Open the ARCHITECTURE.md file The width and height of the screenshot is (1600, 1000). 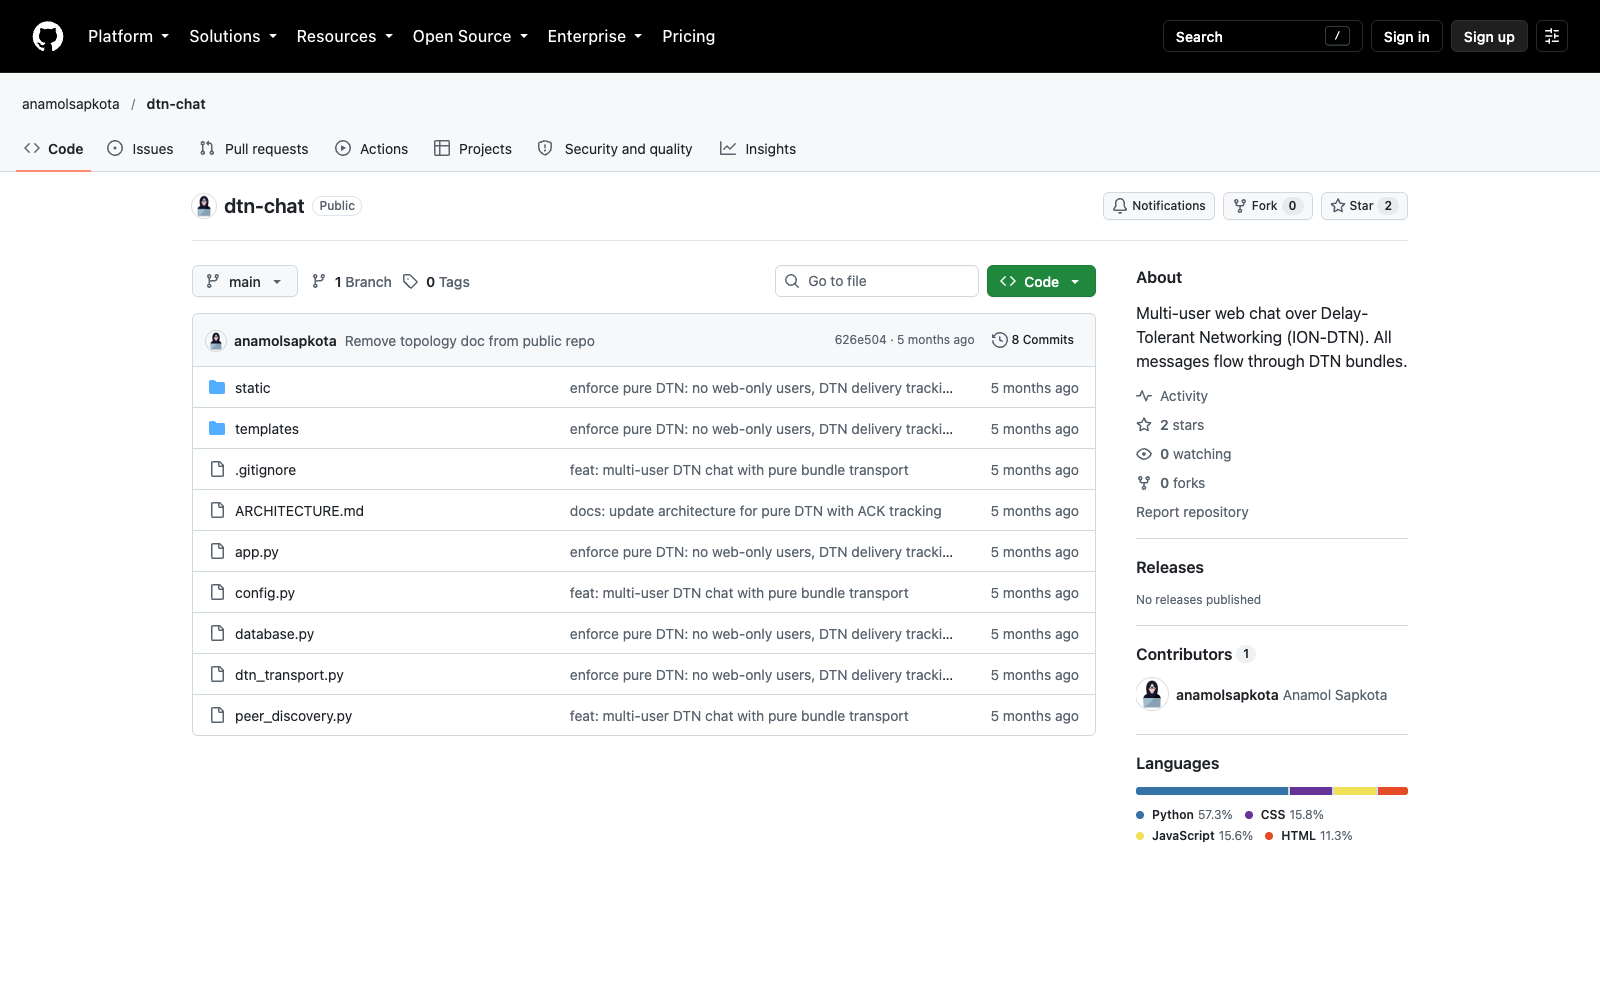click(x=299, y=511)
